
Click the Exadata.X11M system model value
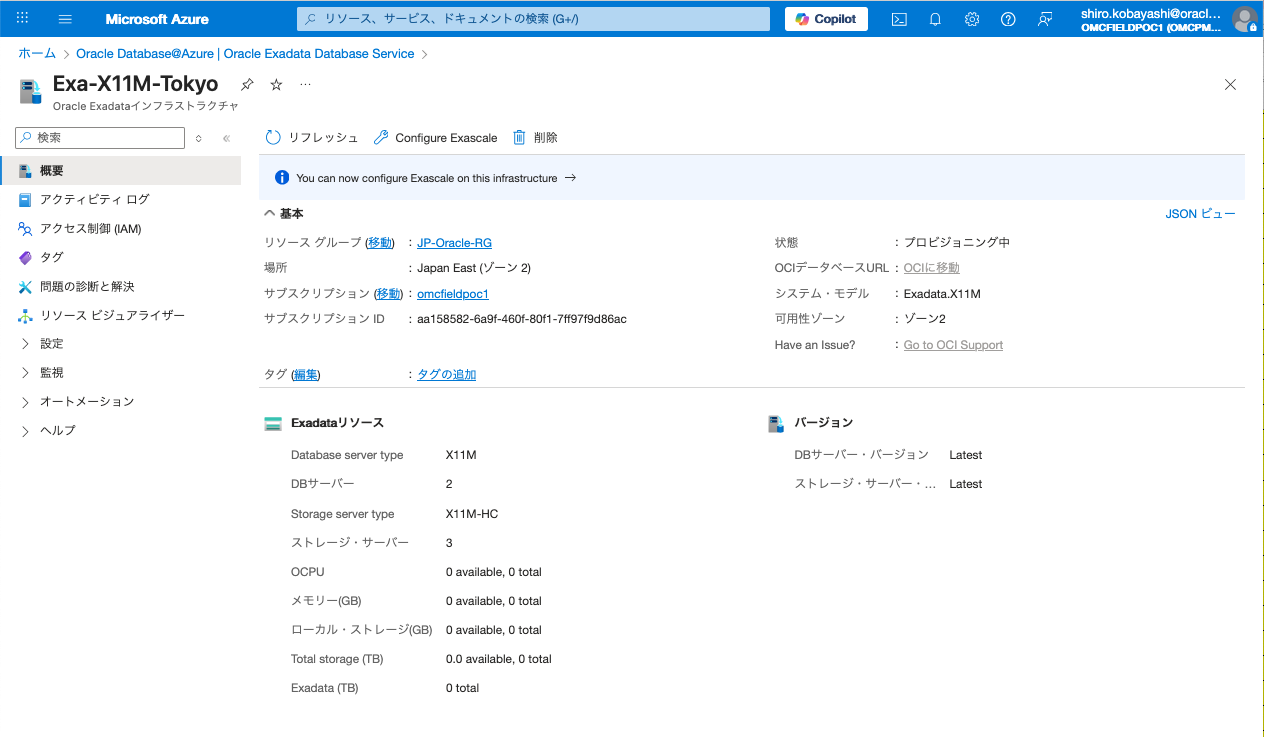(942, 294)
